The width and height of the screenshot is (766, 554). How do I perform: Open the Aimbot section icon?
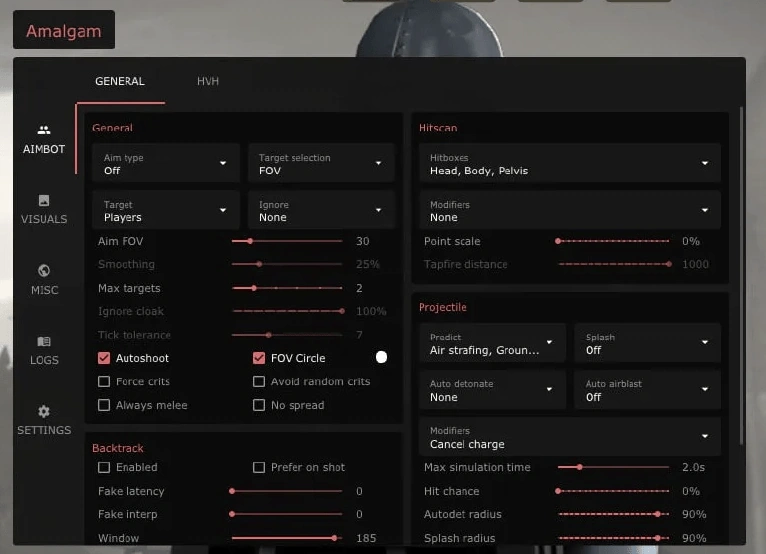coord(44,130)
